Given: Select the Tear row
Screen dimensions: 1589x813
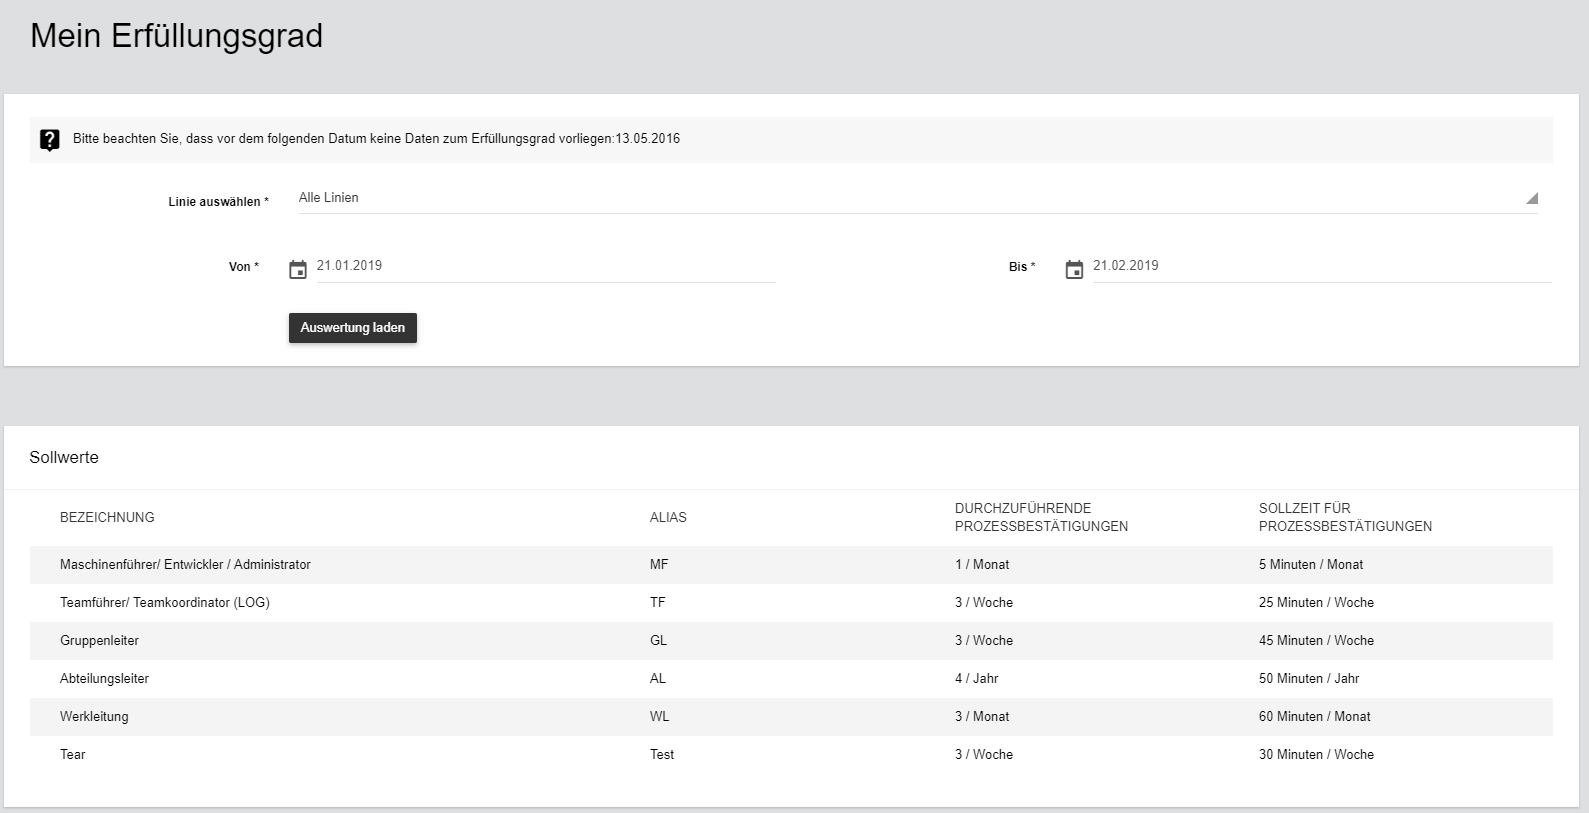Looking at the screenshot, I should pos(73,755).
